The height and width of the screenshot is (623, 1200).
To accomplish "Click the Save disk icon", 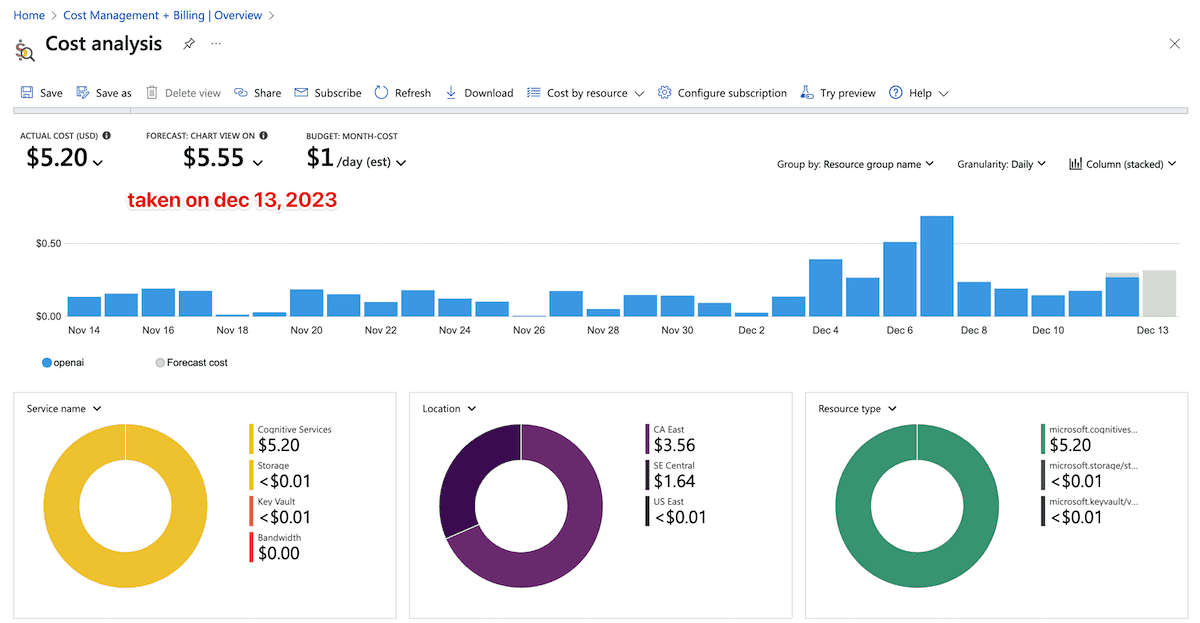I will point(27,93).
